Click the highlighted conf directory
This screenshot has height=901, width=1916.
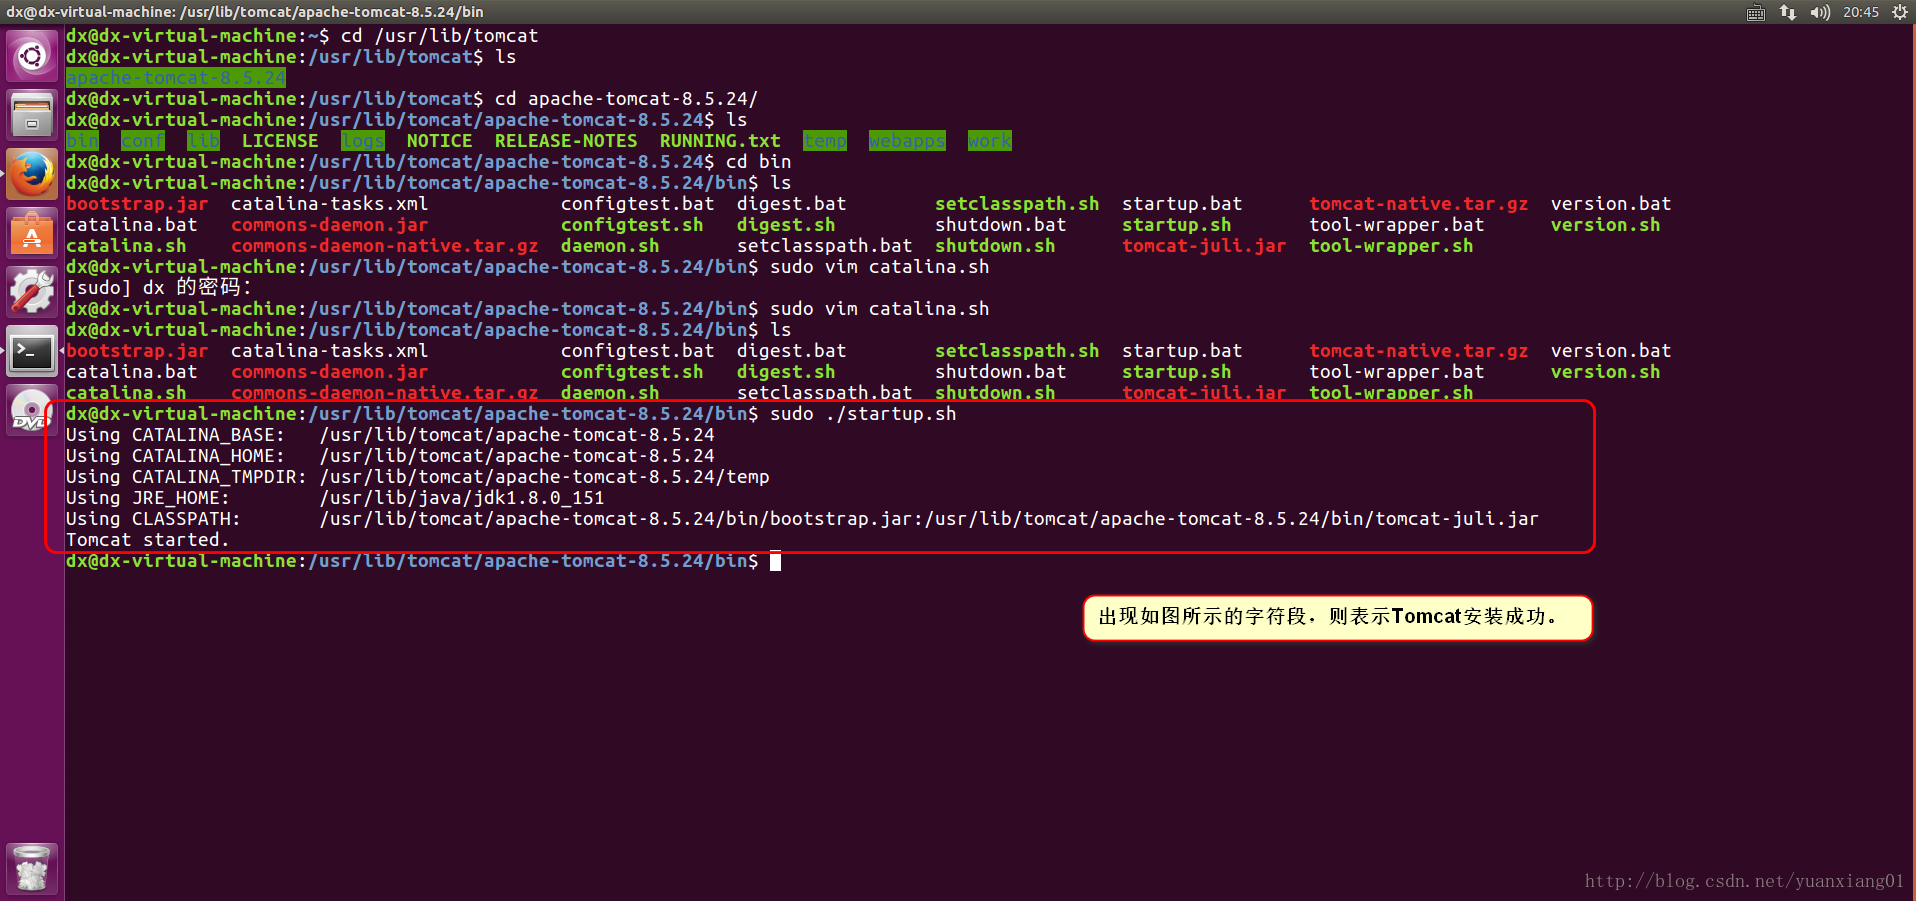tap(143, 141)
